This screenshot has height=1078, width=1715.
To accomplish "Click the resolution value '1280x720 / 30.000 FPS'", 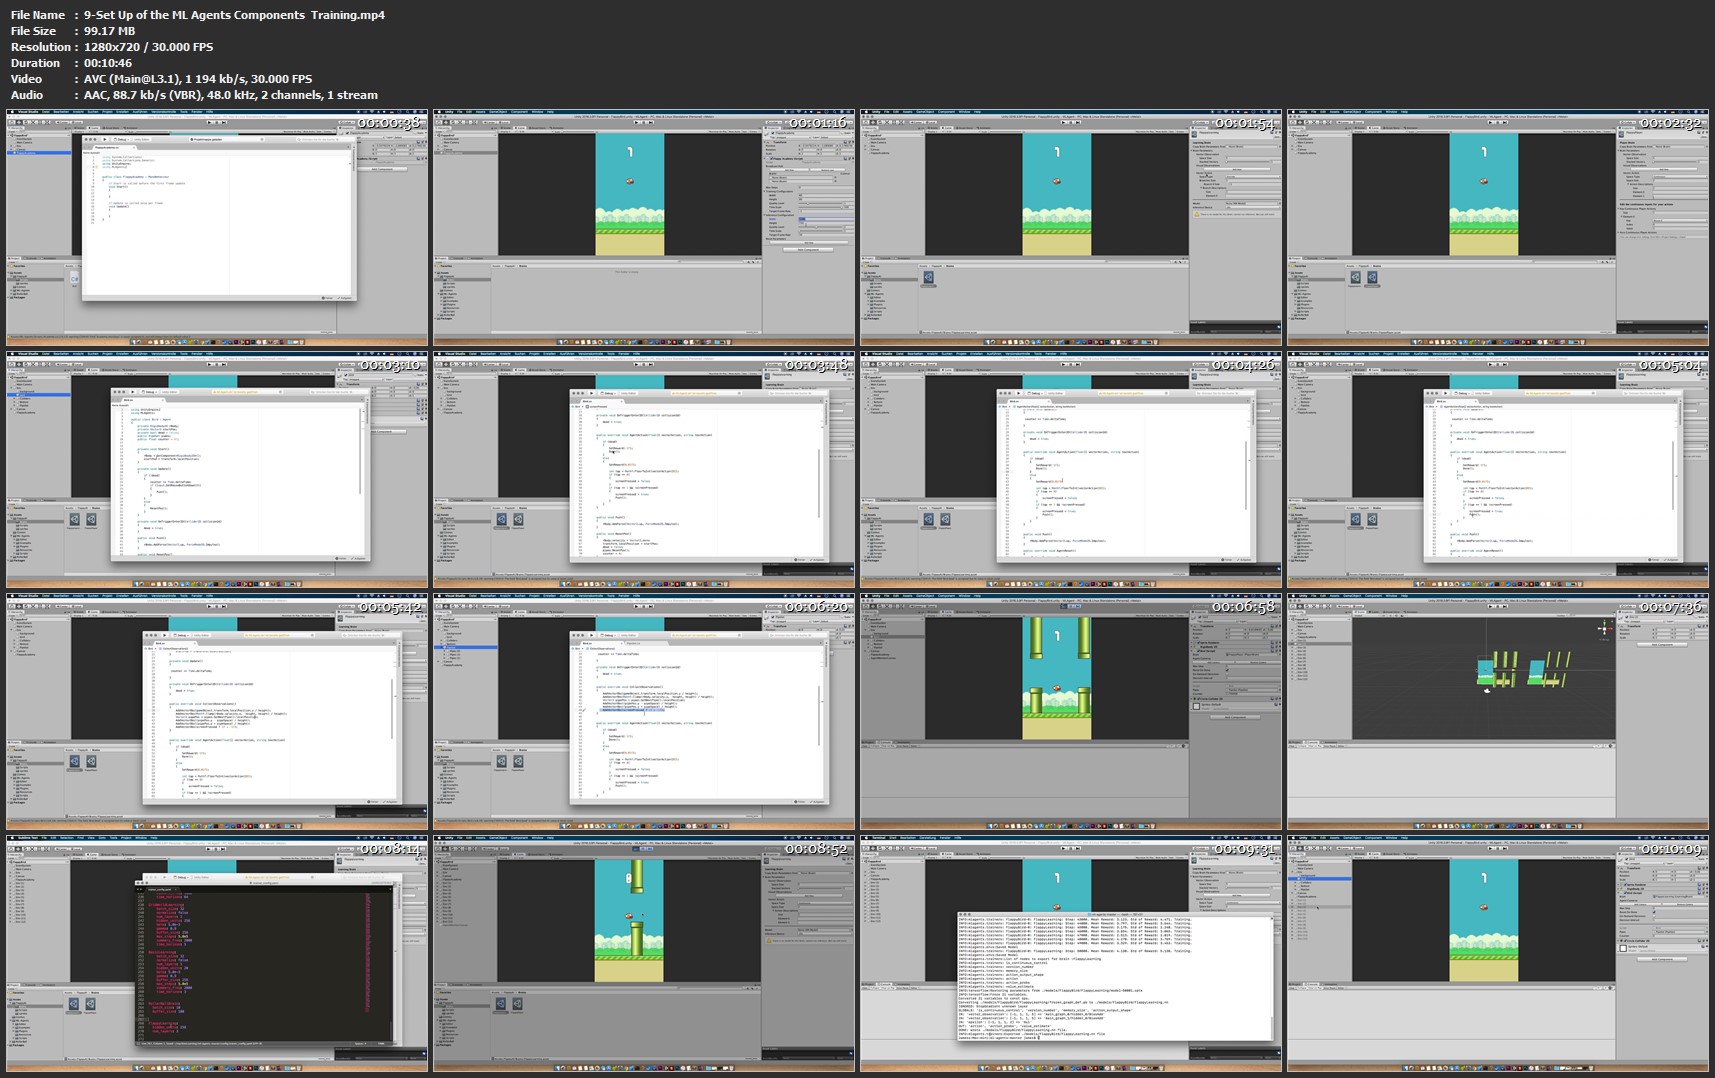I will tap(148, 47).
